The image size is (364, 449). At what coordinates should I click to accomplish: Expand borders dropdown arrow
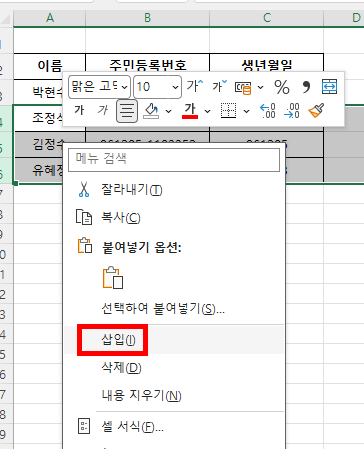tap(246, 111)
